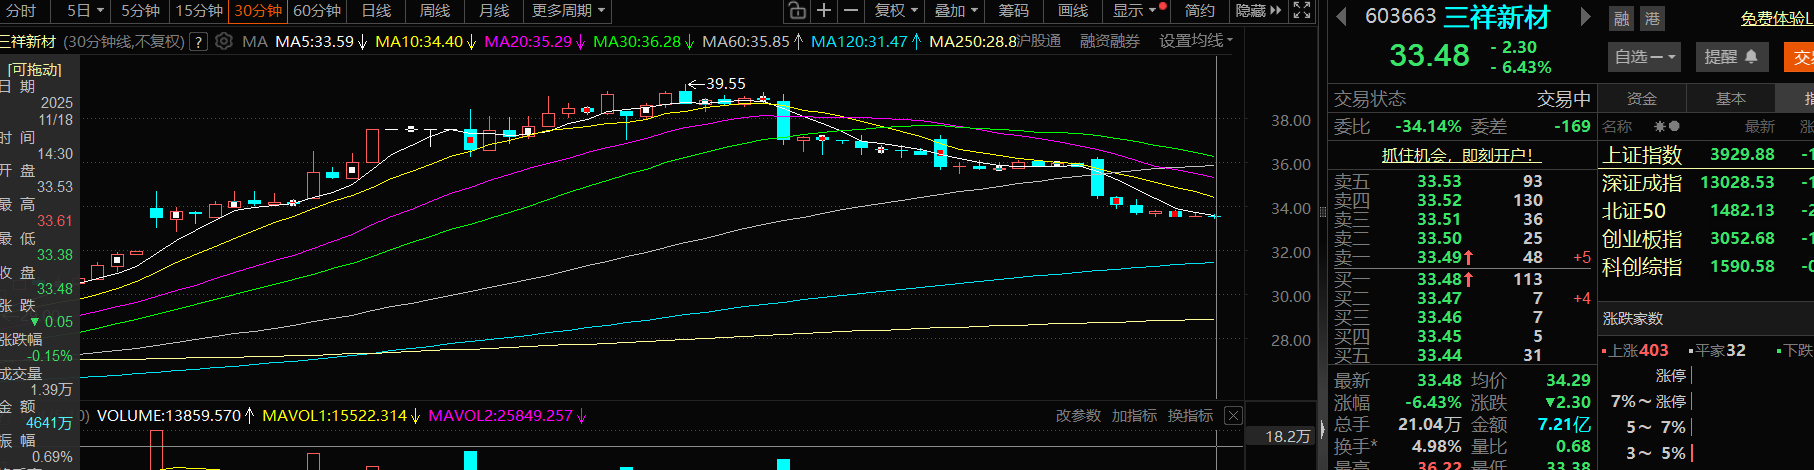The height and width of the screenshot is (470, 1814).
Task: Click 沪股通 label
Action: (x=1038, y=41)
